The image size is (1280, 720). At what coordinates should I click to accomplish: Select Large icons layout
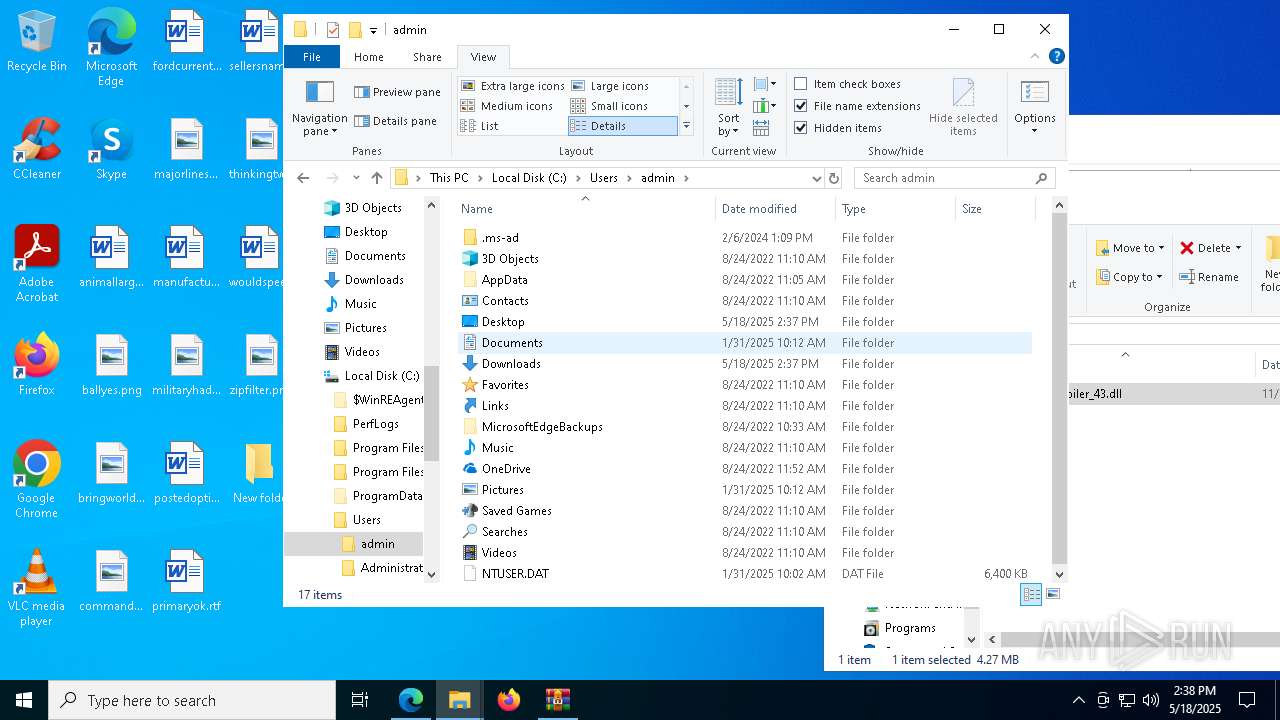(610, 86)
